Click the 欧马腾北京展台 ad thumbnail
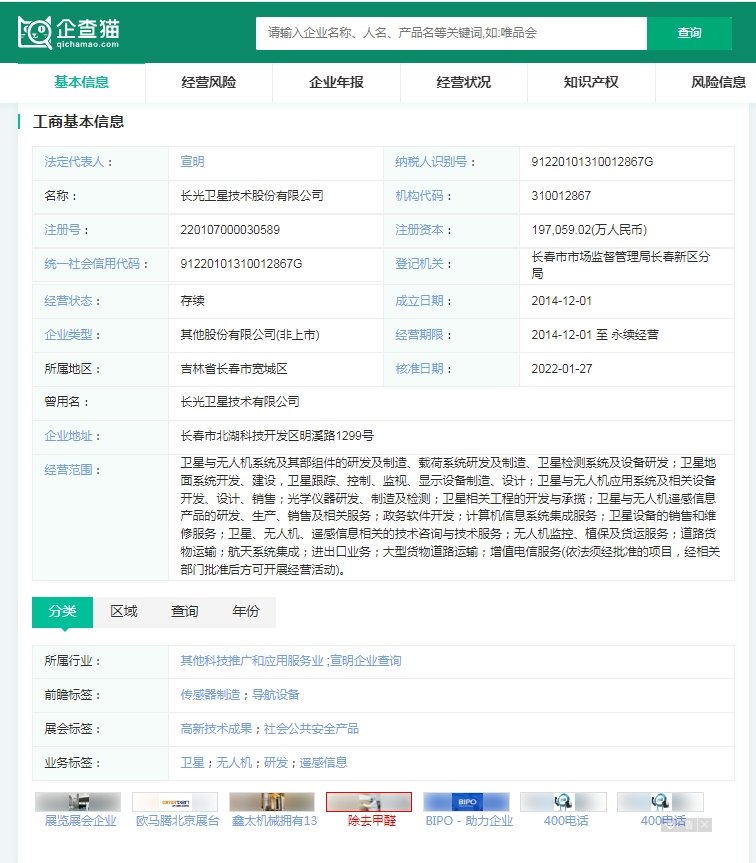 [175, 802]
